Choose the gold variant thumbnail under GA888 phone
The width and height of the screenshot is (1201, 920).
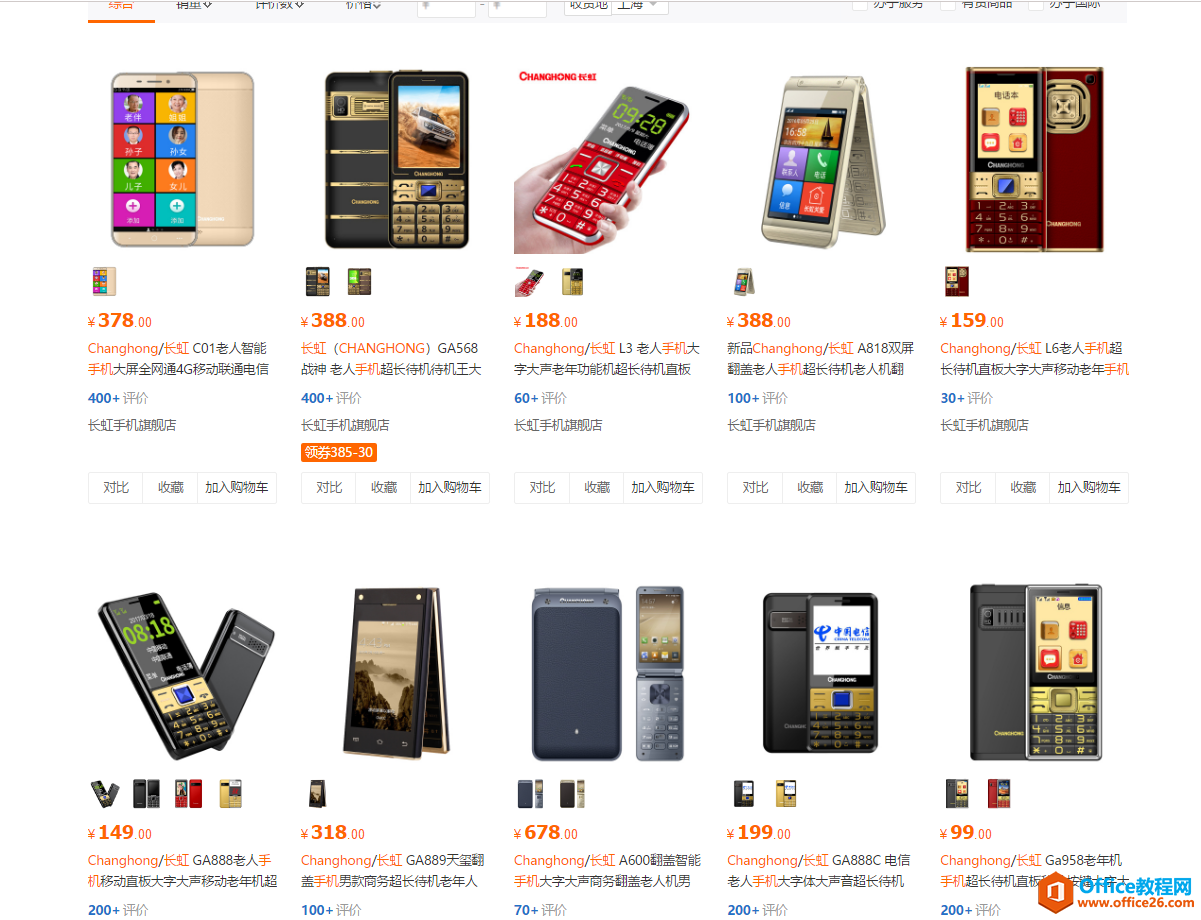pos(231,794)
